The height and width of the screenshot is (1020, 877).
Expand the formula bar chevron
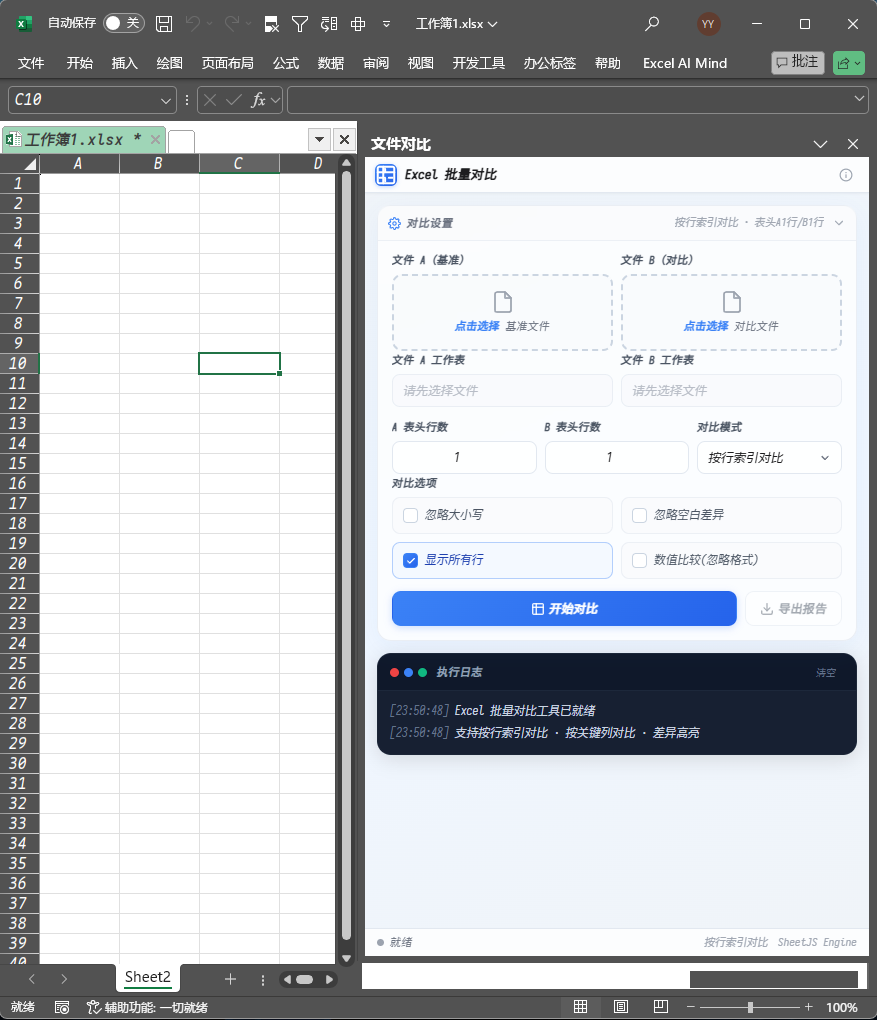pyautogui.click(x=859, y=99)
